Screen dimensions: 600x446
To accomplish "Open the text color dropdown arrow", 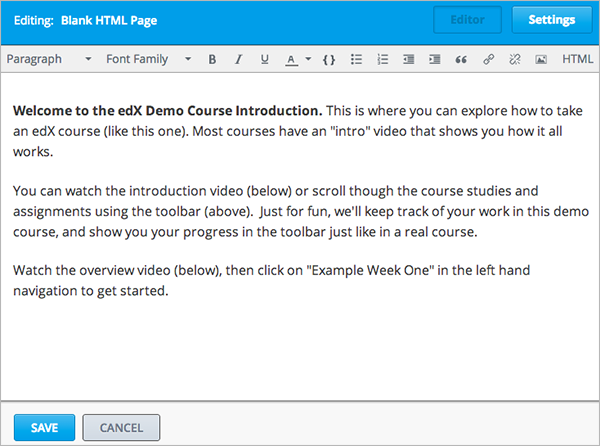I will pyautogui.click(x=308, y=59).
